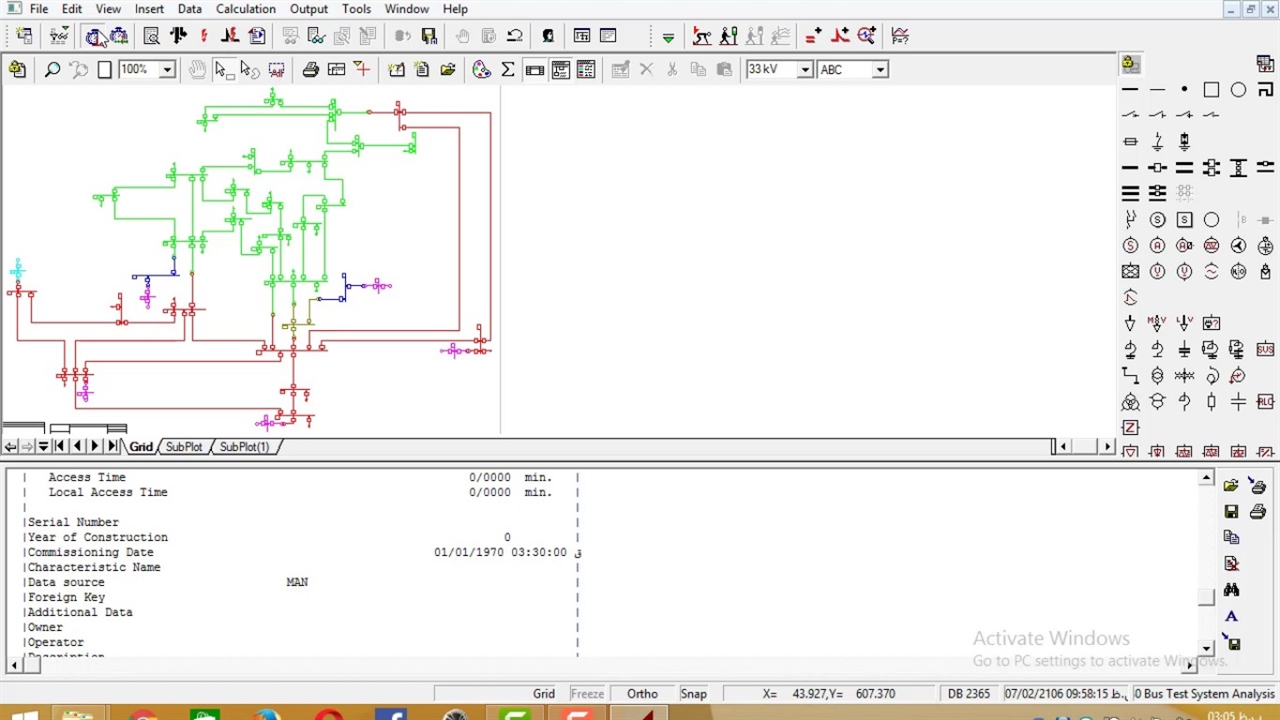Click the Grid label in status bar

(x=543, y=694)
